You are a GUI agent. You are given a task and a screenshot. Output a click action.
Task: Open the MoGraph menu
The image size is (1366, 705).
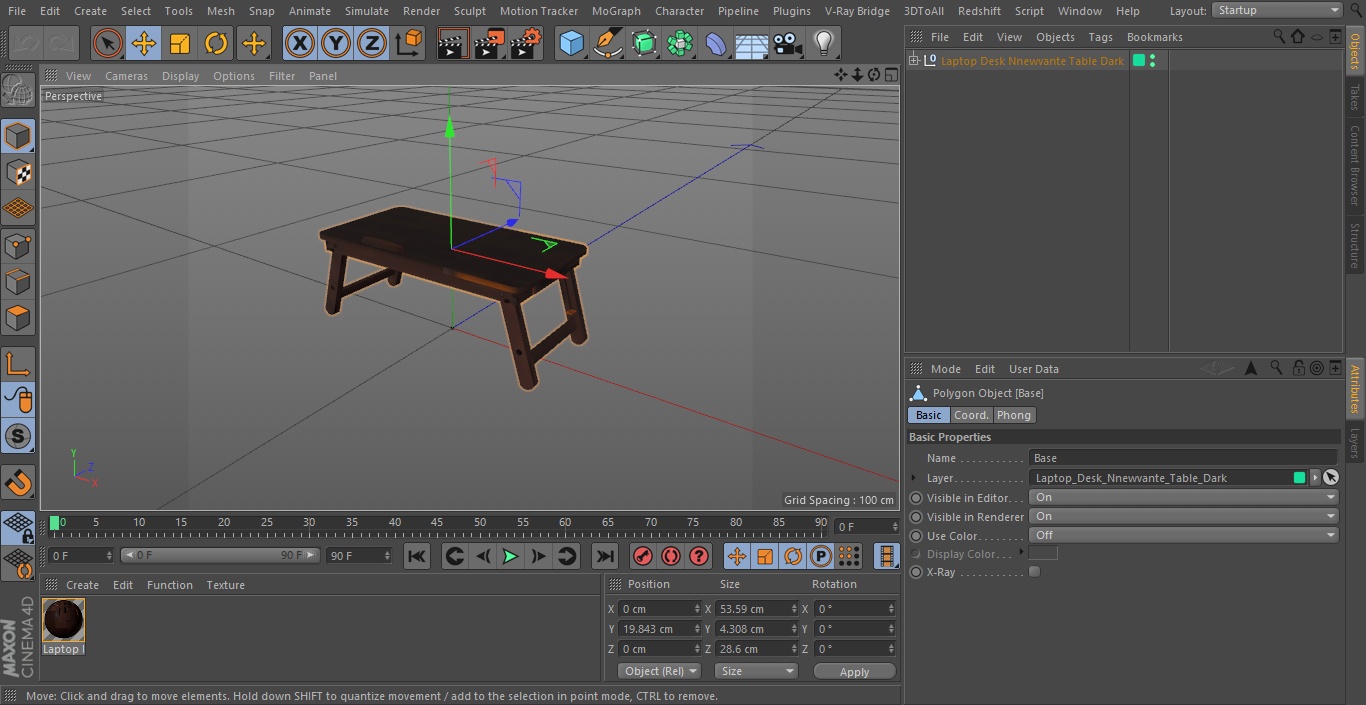[616, 11]
